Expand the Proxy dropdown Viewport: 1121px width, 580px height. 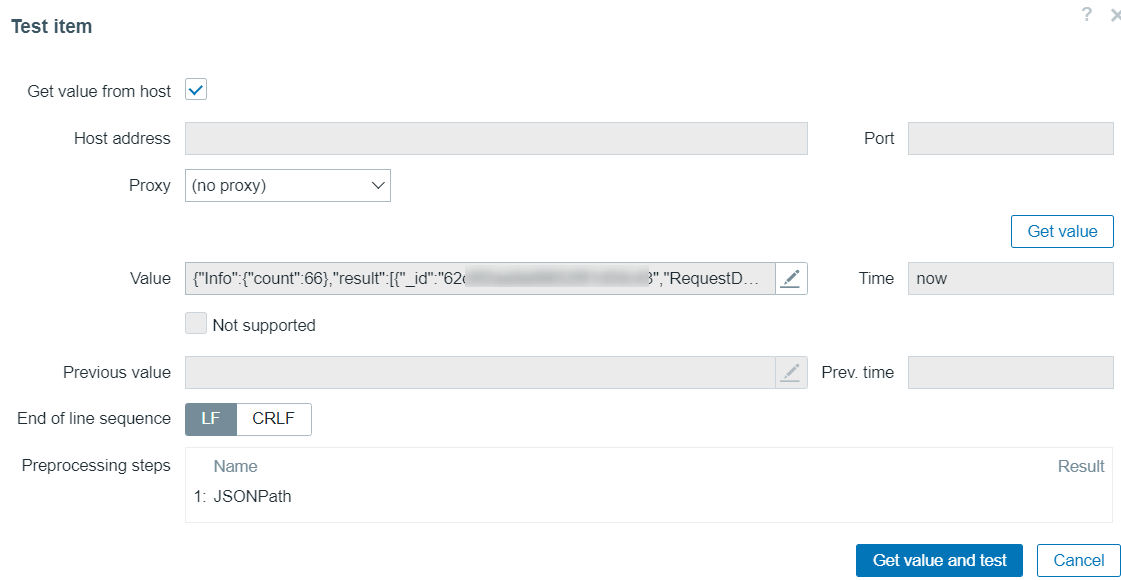(287, 185)
